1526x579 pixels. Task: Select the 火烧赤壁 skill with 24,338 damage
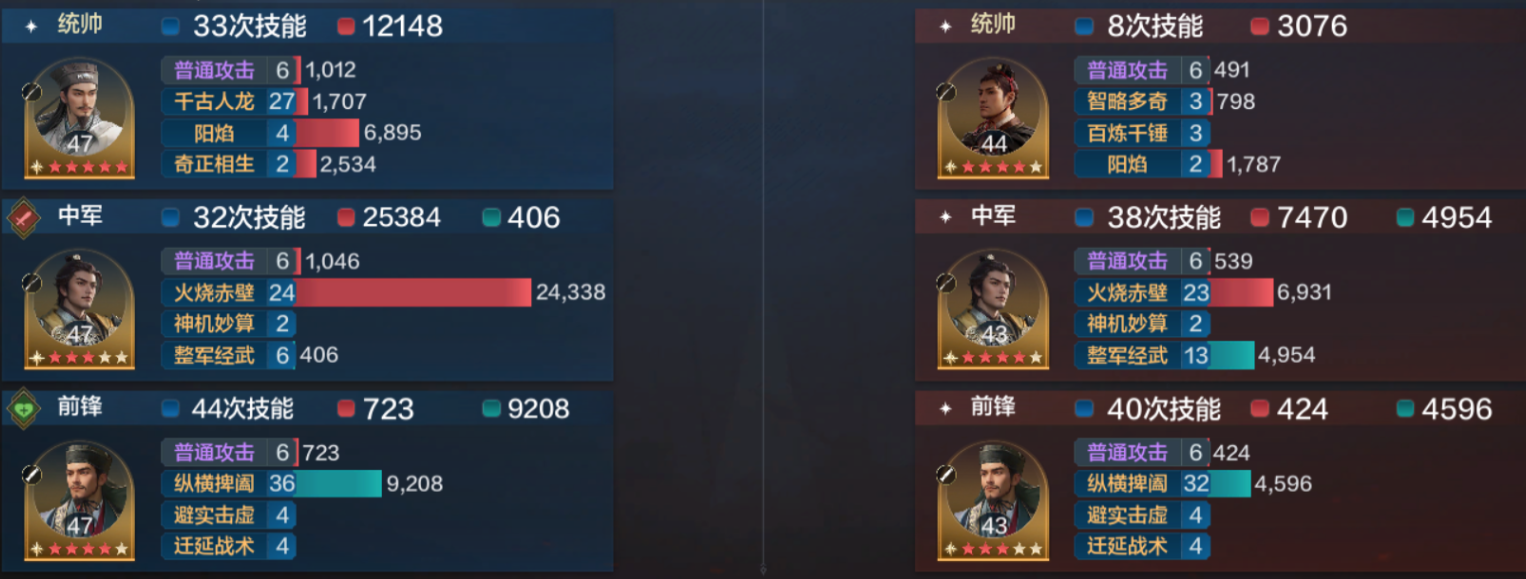coord(384,292)
